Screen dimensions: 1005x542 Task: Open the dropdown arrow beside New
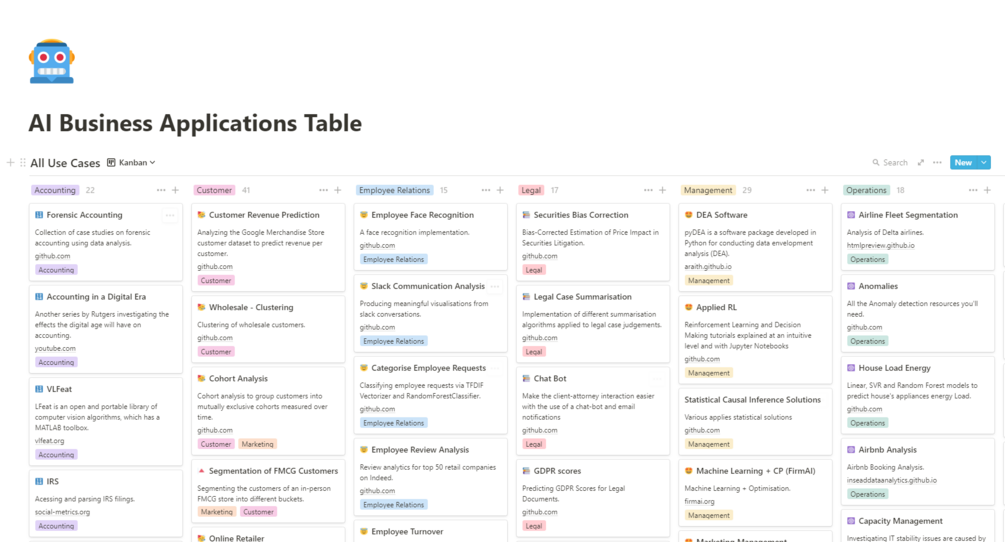984,163
